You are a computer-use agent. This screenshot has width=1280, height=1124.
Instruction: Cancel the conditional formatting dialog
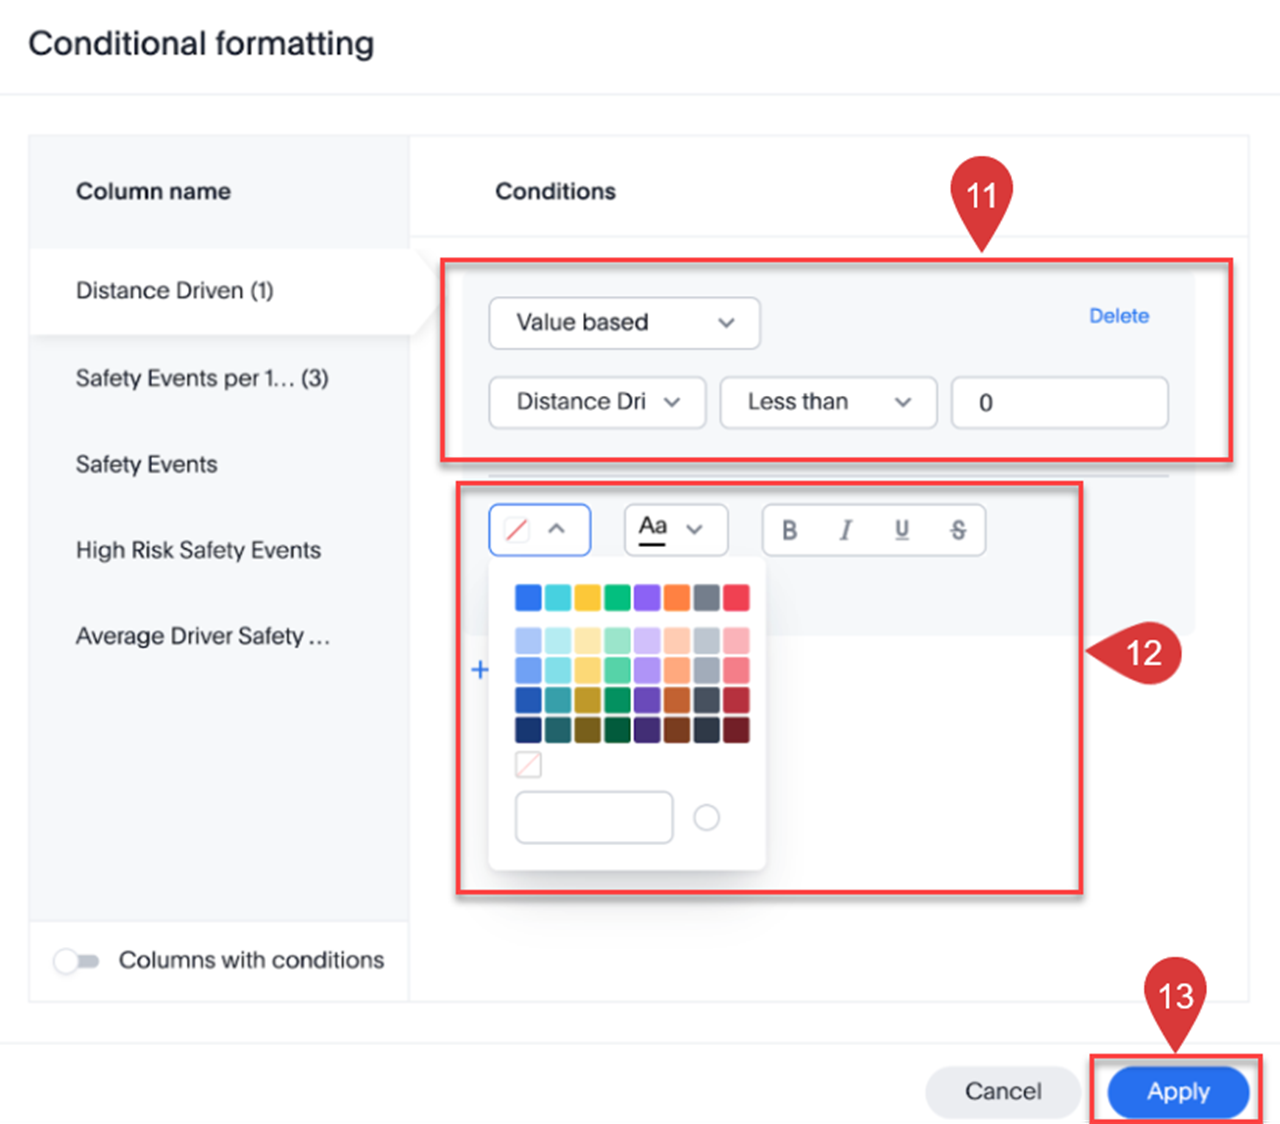tap(1002, 1091)
